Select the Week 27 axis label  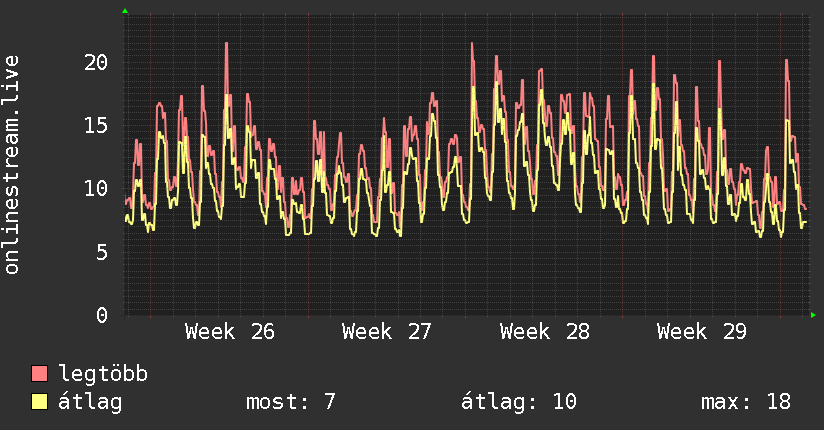point(386,332)
